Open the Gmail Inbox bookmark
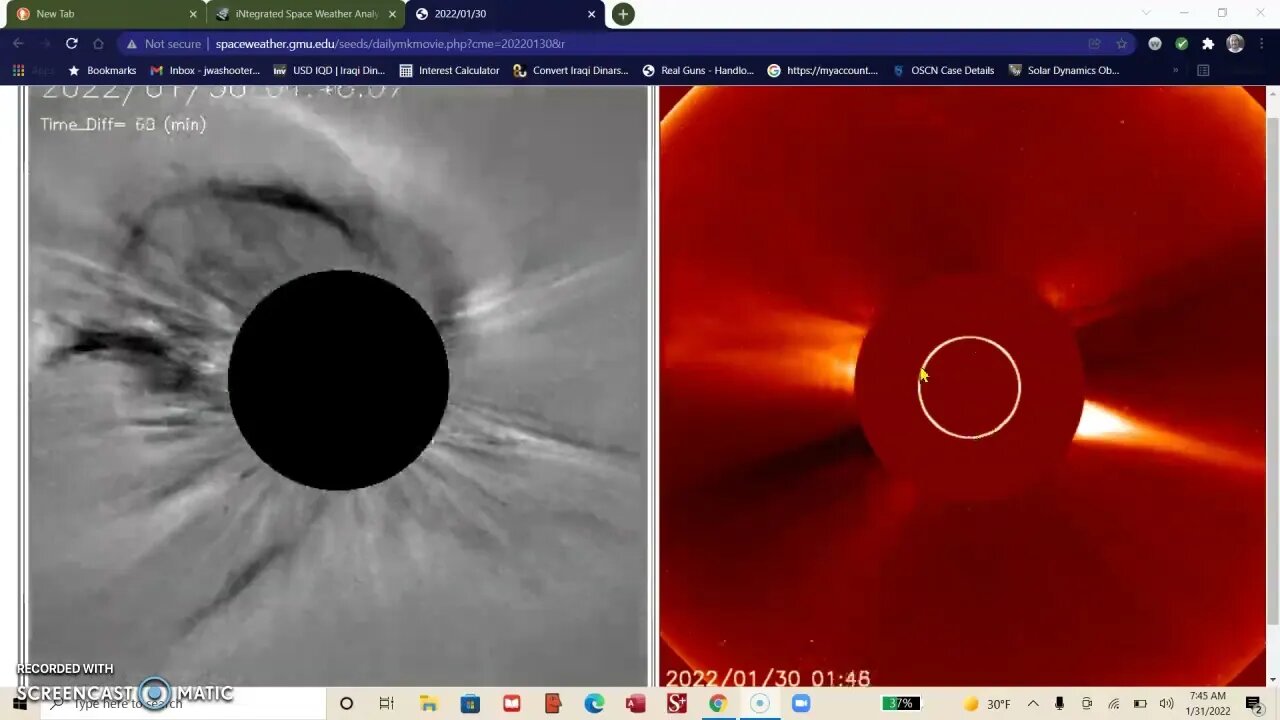Viewport: 1280px width, 720px height. (205, 71)
